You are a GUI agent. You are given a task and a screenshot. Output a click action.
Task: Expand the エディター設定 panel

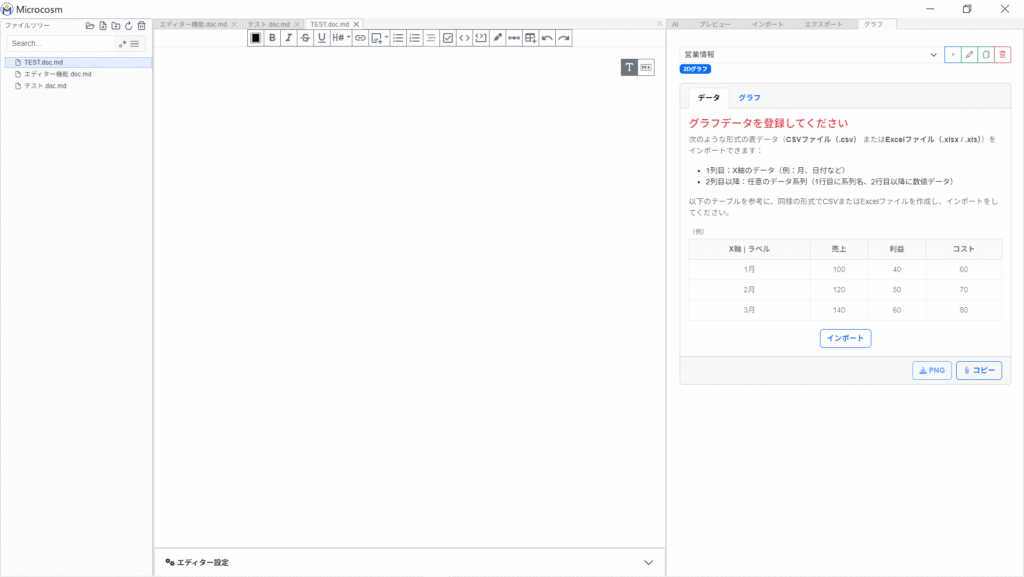(x=648, y=562)
